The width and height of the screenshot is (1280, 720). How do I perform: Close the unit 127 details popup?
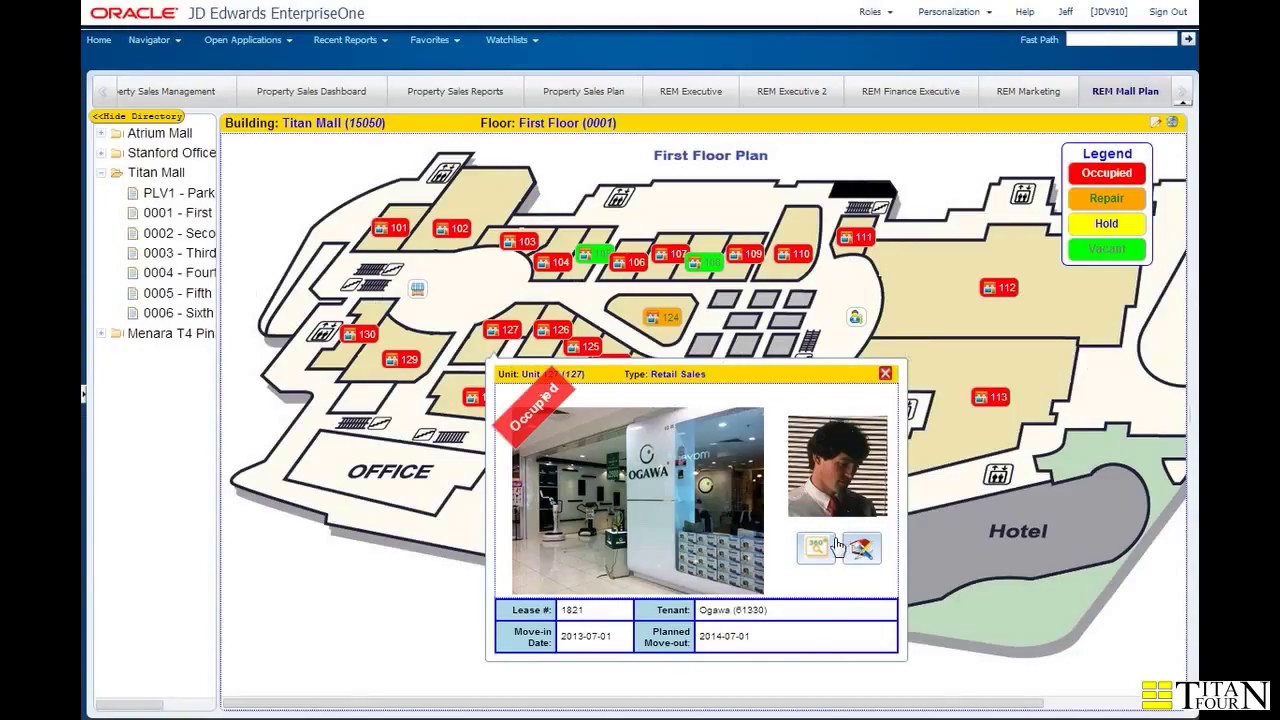click(x=885, y=374)
